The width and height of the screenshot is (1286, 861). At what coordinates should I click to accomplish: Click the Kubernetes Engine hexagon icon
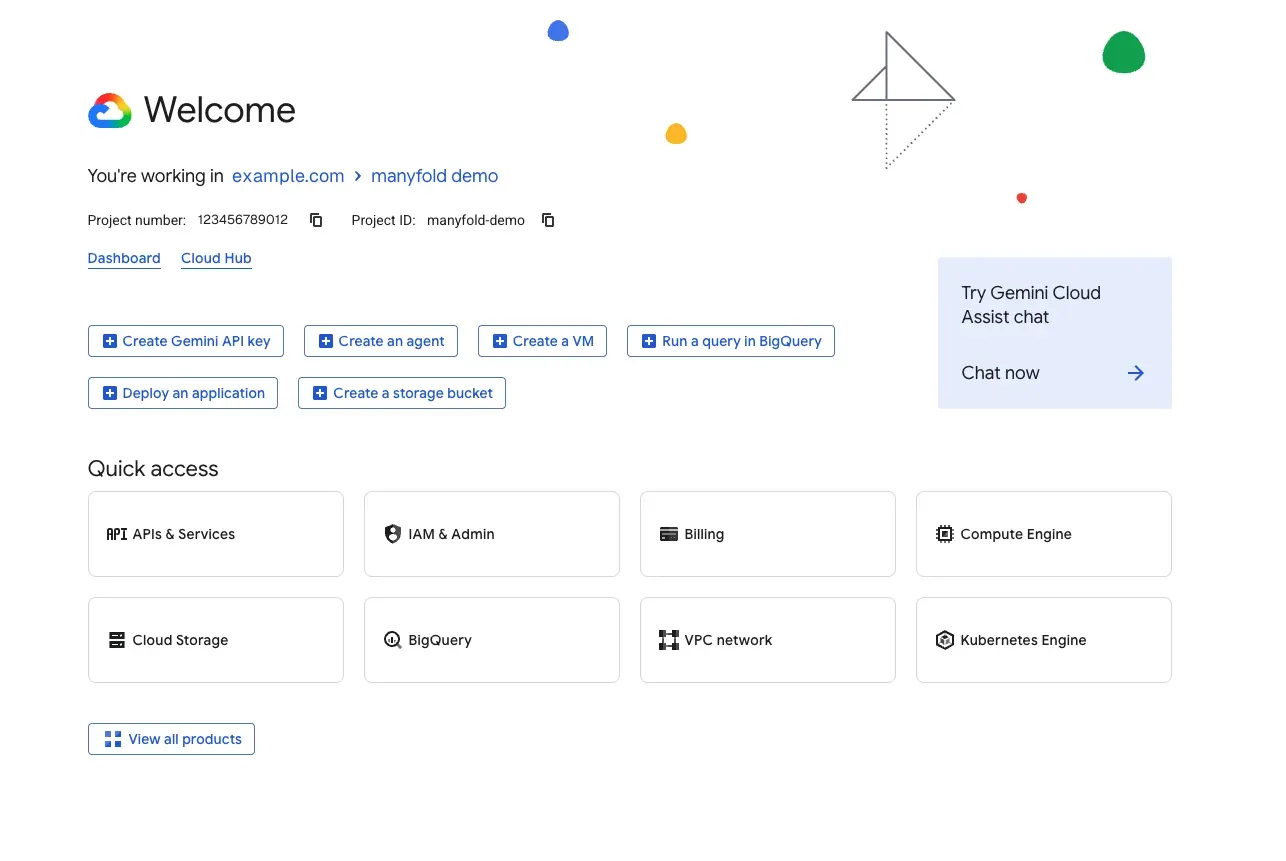click(945, 640)
